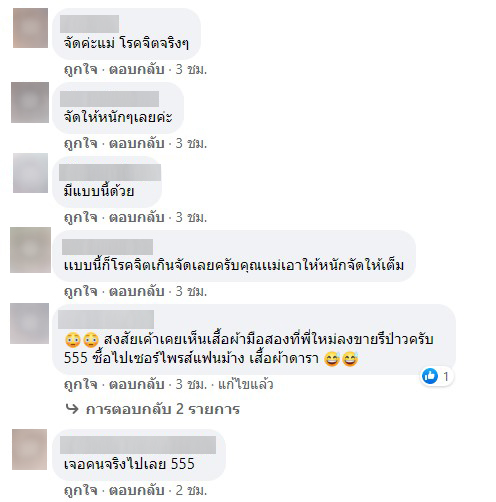Click the reply arrow icon beside การตอบกลับ 2 รายการ
This screenshot has width=496, height=502.
[x=72, y=409]
